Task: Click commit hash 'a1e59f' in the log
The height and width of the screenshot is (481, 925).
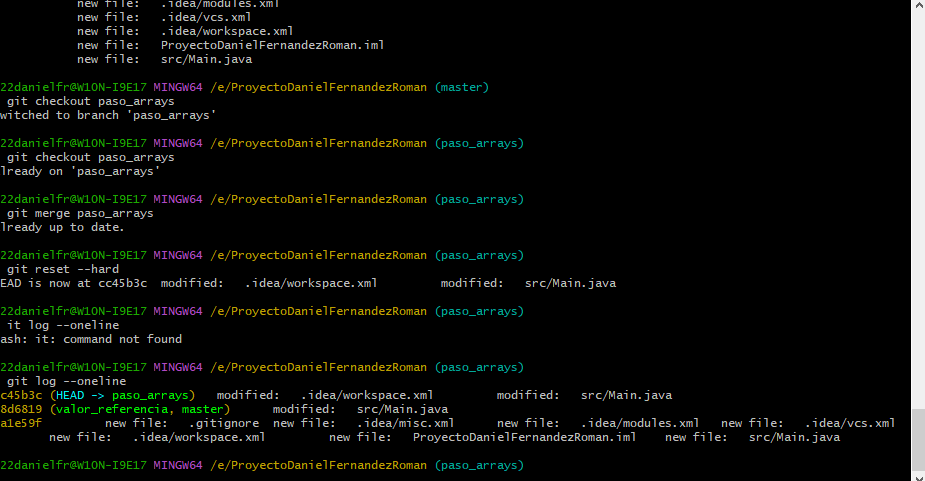Action: 21,424
